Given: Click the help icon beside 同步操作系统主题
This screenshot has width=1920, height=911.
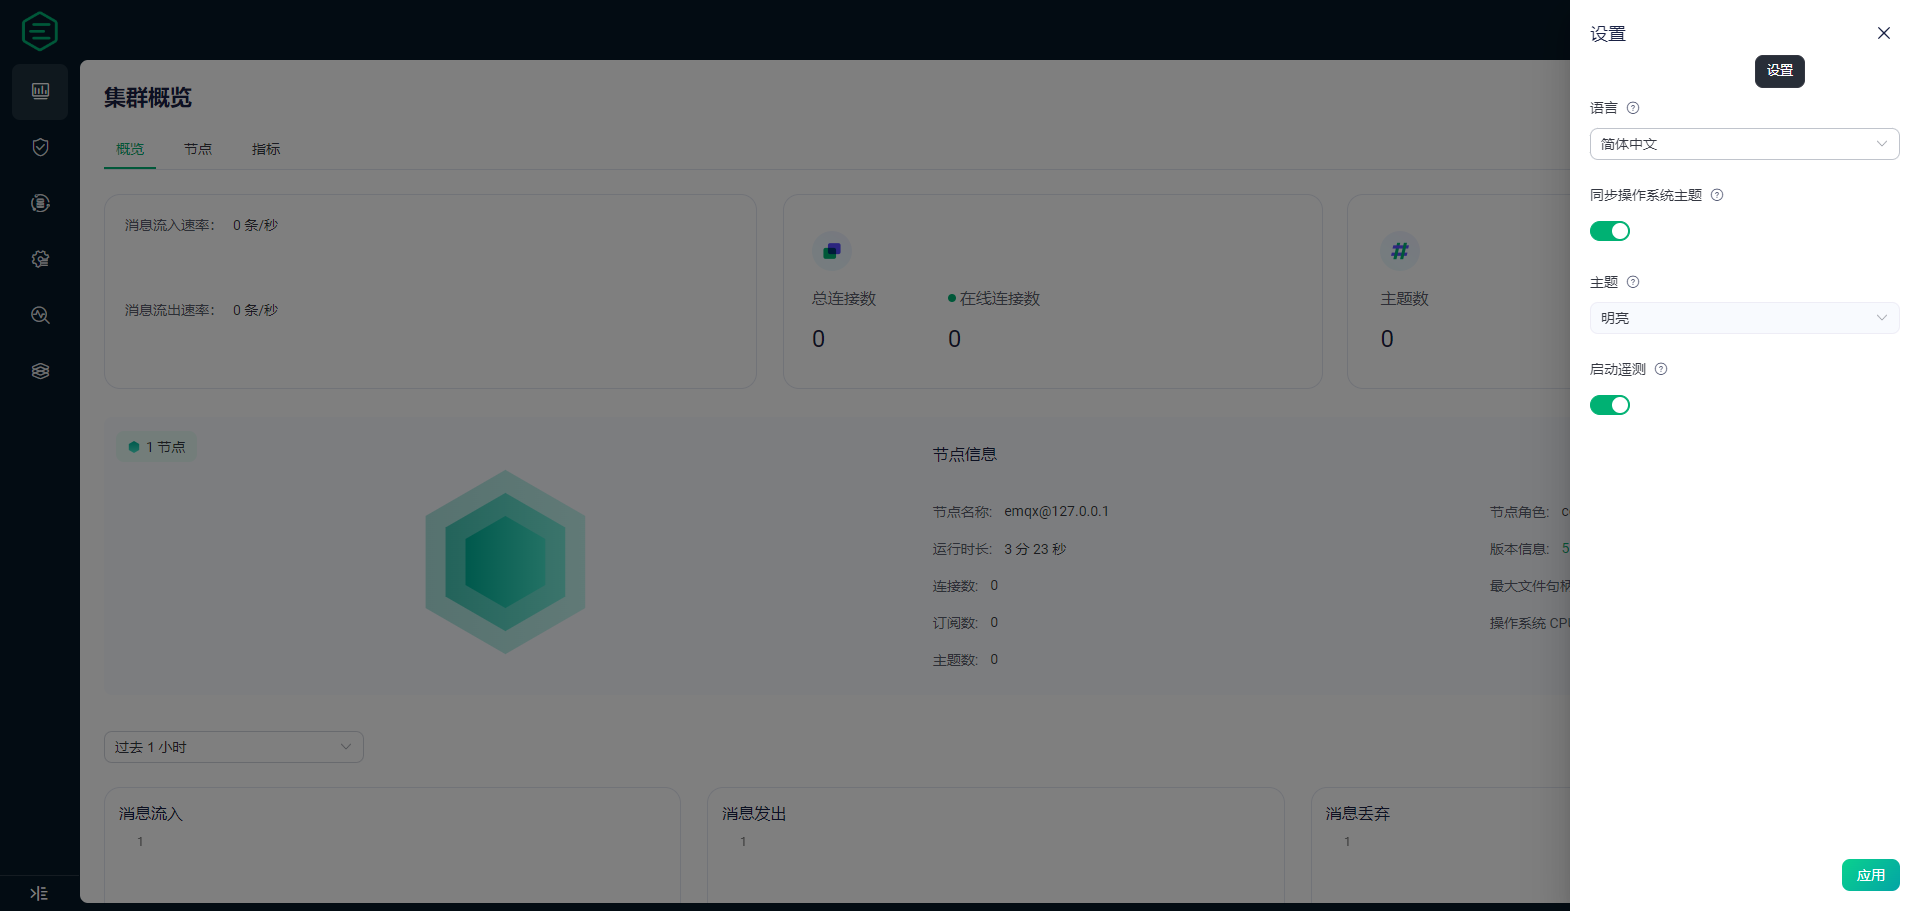Looking at the screenshot, I should [x=1717, y=195].
